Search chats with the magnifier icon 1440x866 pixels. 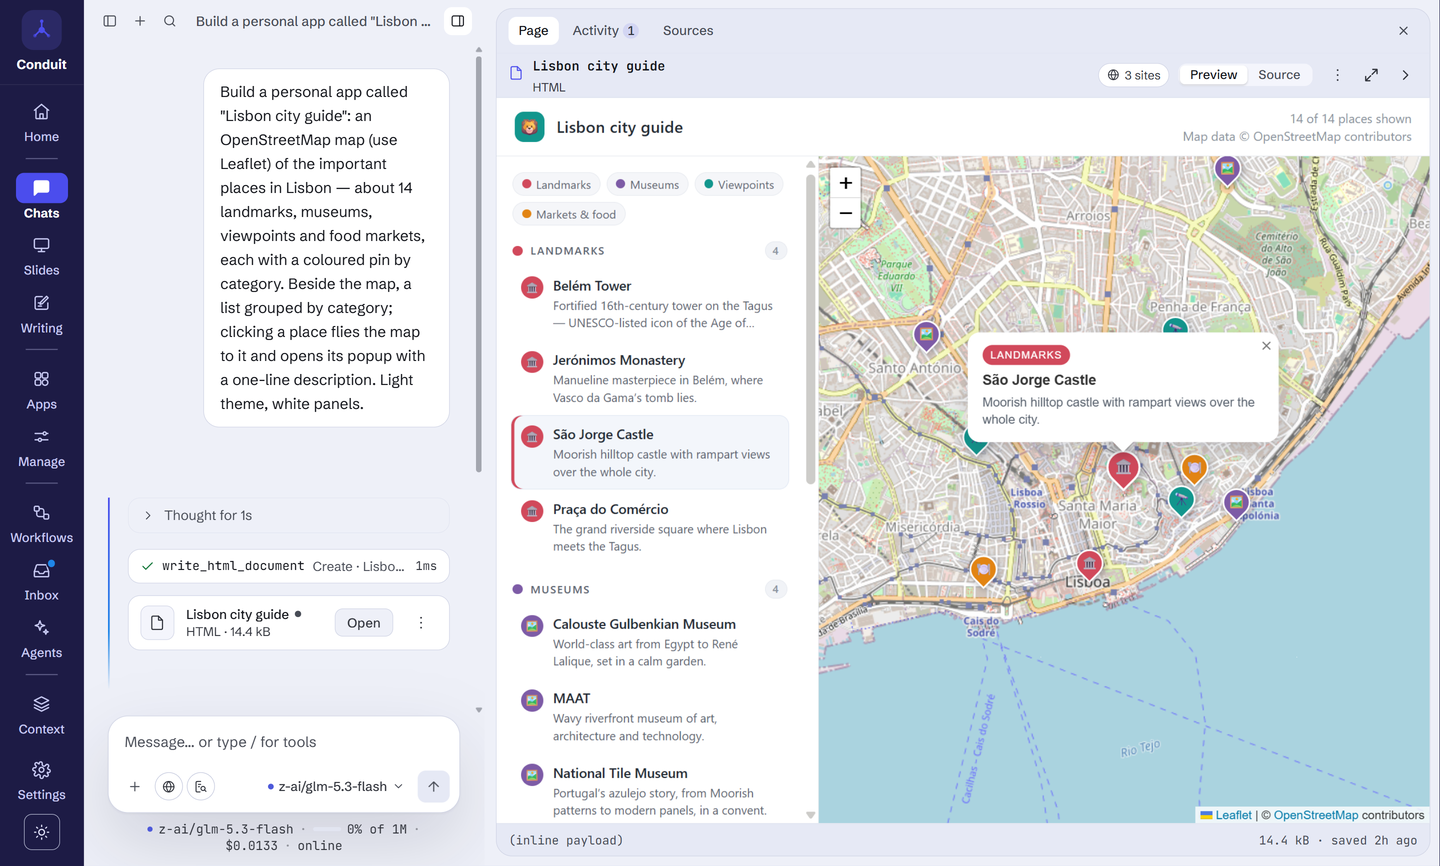tap(170, 21)
